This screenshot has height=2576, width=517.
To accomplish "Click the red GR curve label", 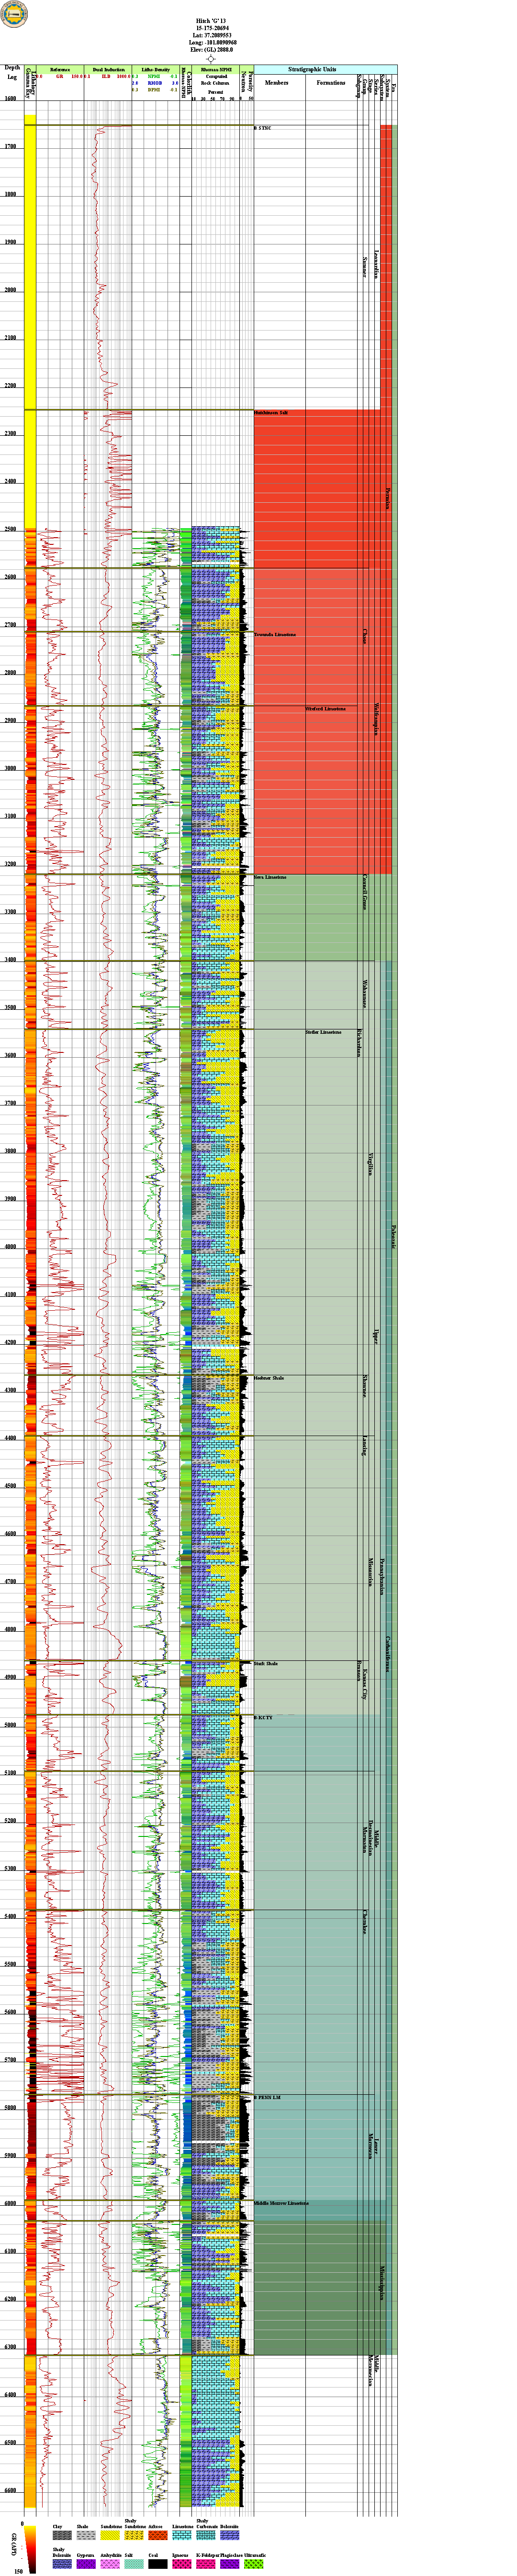I will point(60,76).
